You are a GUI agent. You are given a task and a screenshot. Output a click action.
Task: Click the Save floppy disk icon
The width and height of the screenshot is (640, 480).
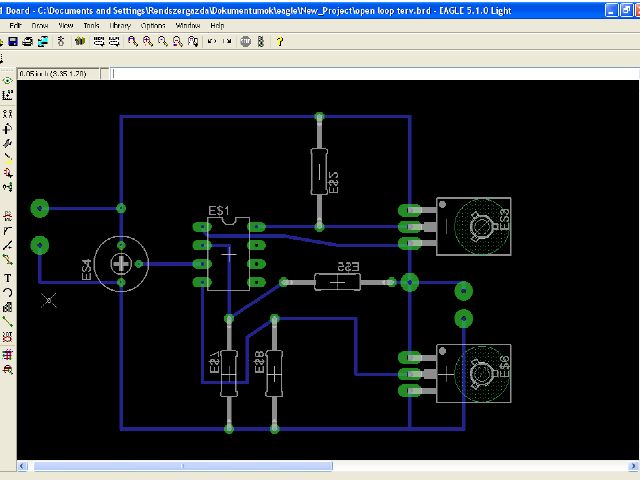click(x=13, y=41)
